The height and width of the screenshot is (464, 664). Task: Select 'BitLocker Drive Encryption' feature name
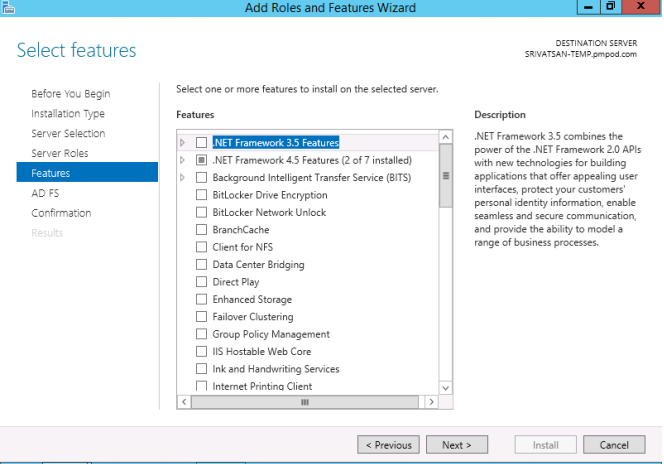click(270, 195)
